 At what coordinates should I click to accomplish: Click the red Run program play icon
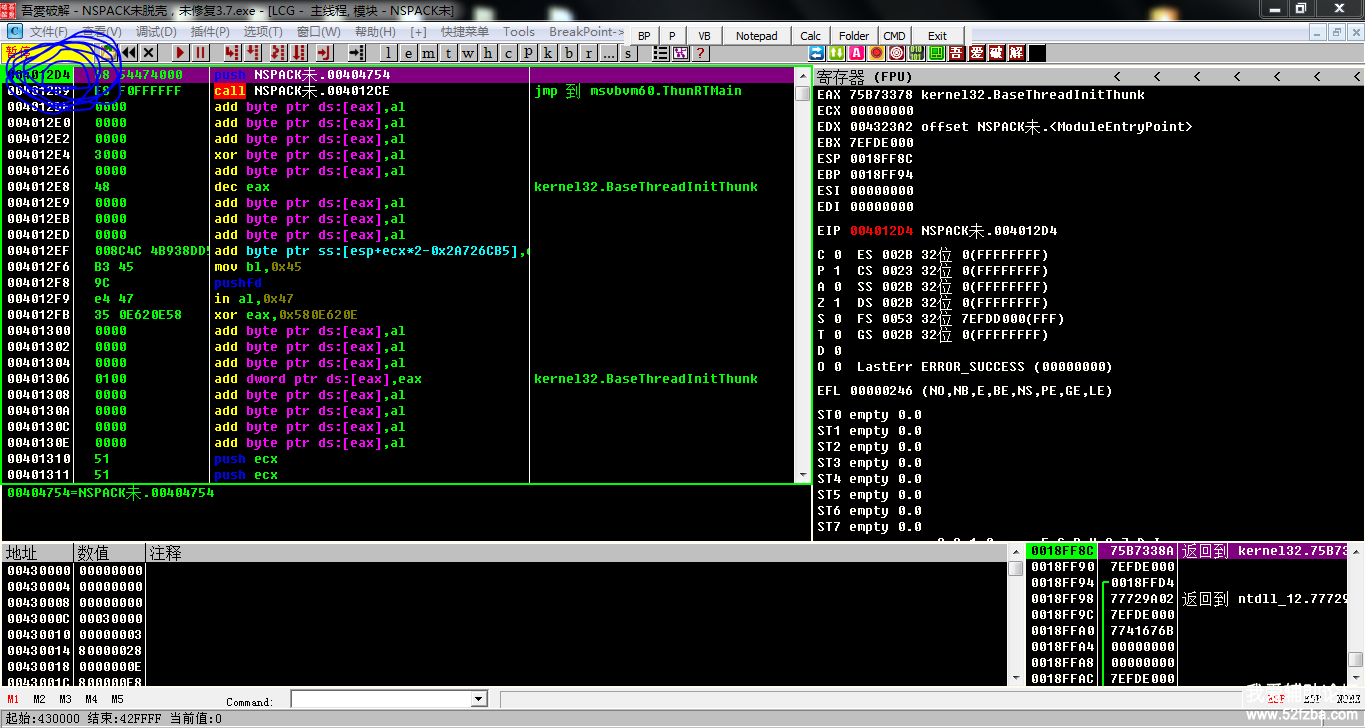tap(181, 53)
